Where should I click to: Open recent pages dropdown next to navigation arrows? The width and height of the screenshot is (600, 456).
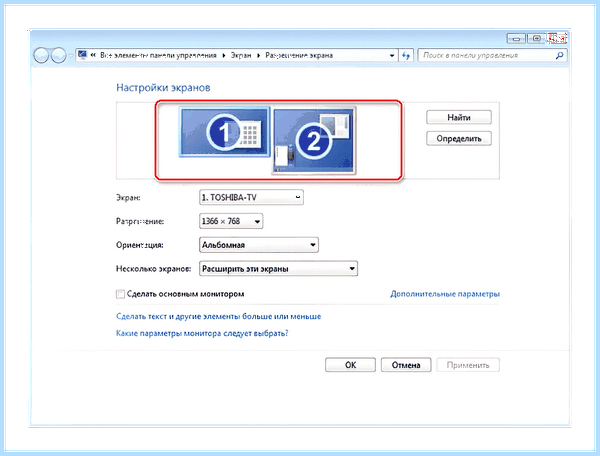click(70, 56)
